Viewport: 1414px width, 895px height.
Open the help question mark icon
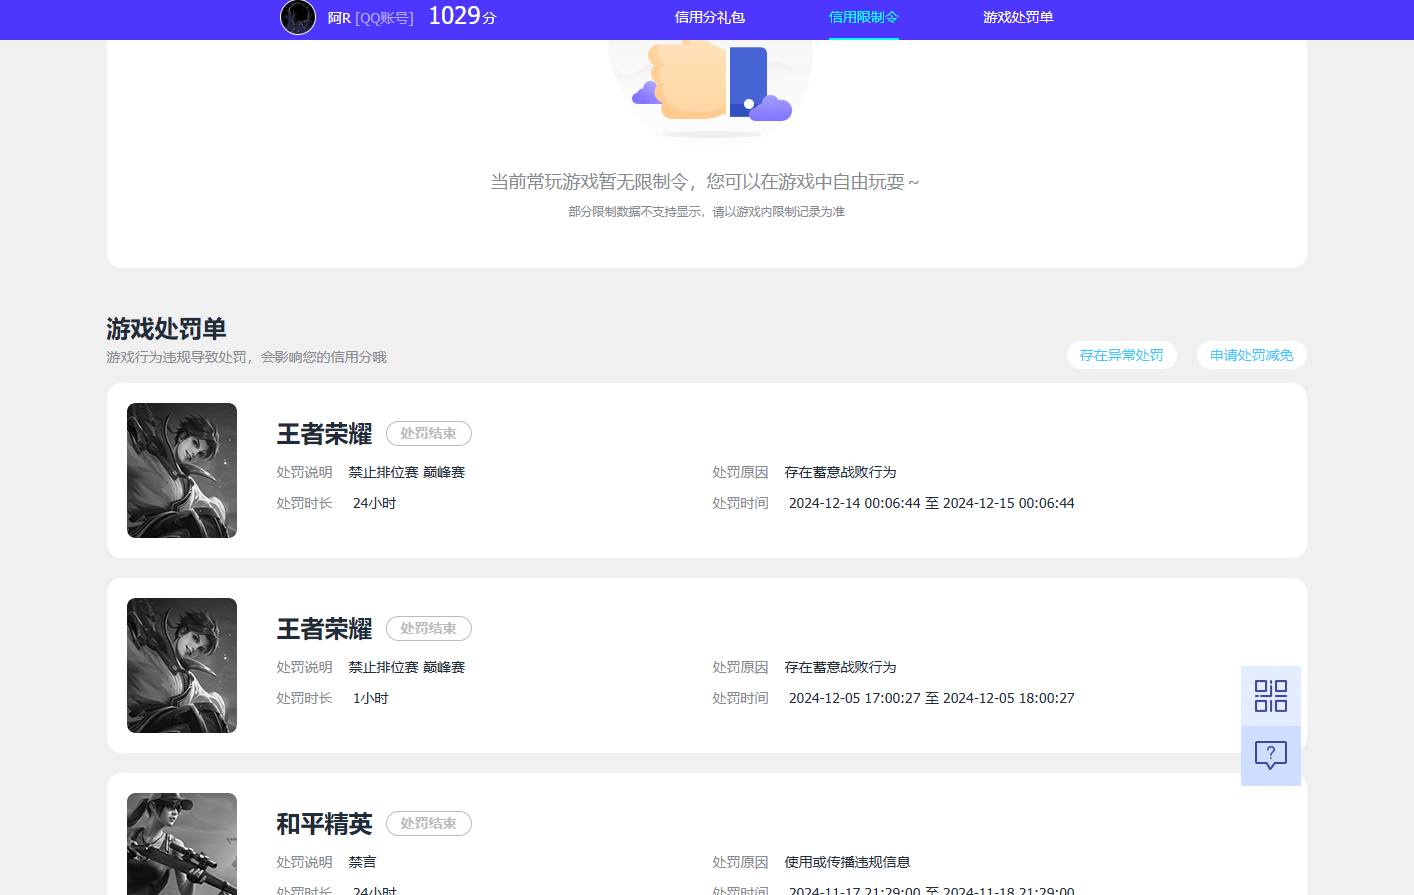coord(1270,755)
